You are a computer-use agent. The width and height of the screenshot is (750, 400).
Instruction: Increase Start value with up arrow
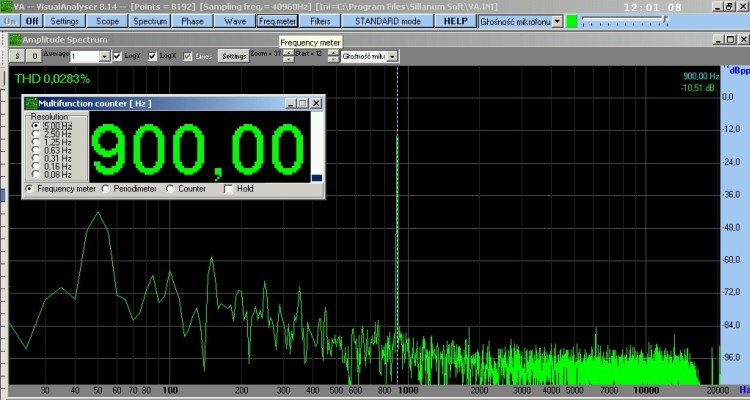point(333,53)
